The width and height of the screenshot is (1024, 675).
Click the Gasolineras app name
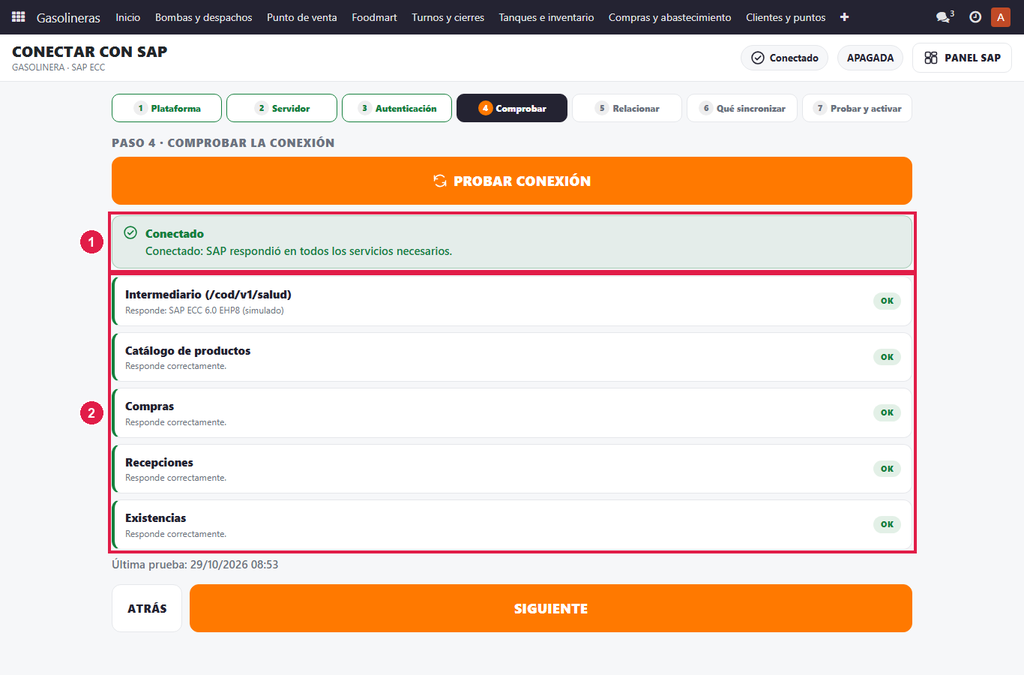[69, 18]
